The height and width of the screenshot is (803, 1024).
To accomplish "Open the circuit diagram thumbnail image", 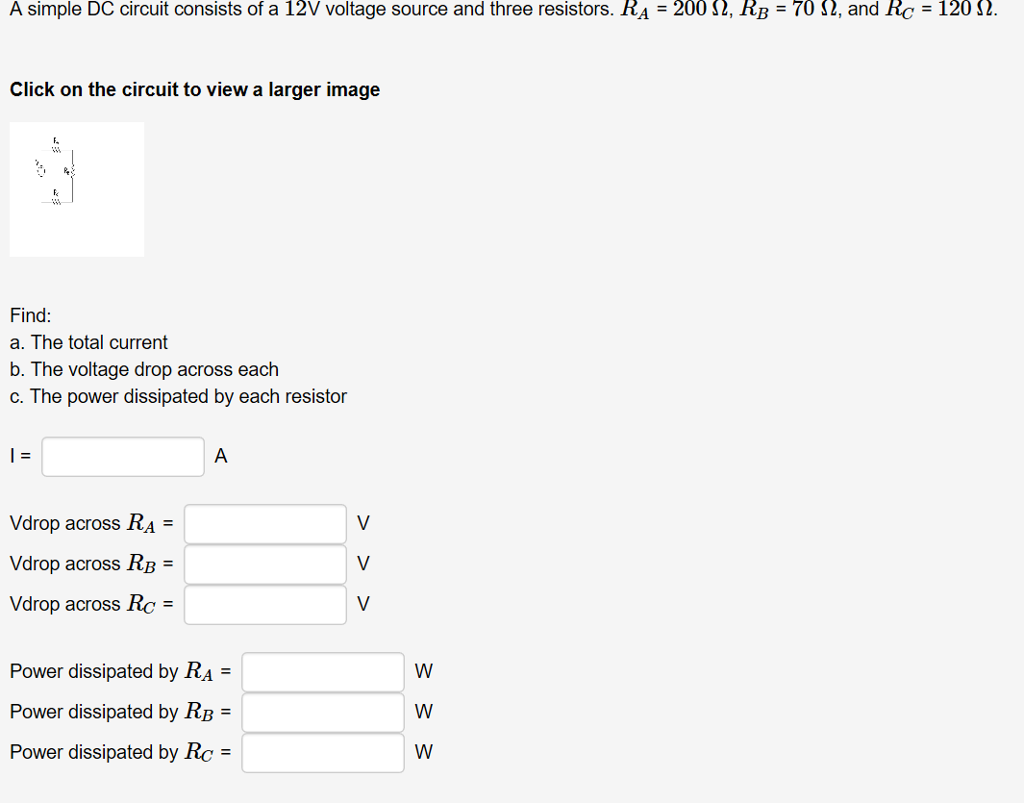I will (x=77, y=189).
